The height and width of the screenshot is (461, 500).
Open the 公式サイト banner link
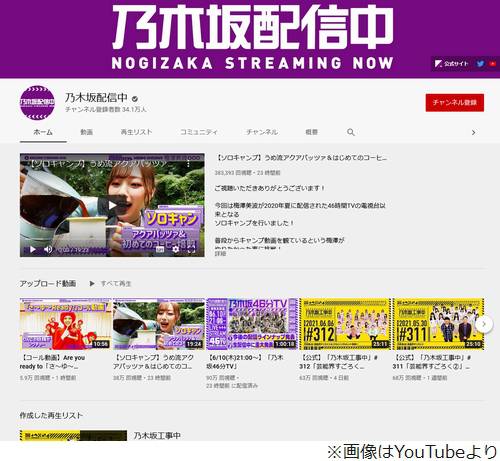coord(452,63)
